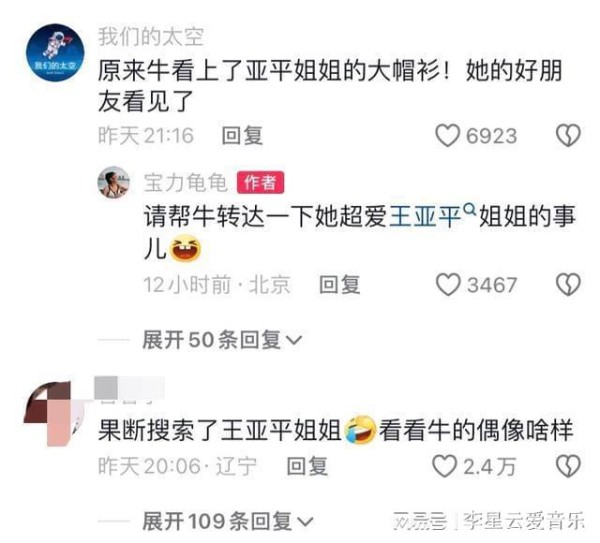Like the comment with 2.4万 likes
Viewport: 600px width, 543px height.
click(445, 466)
